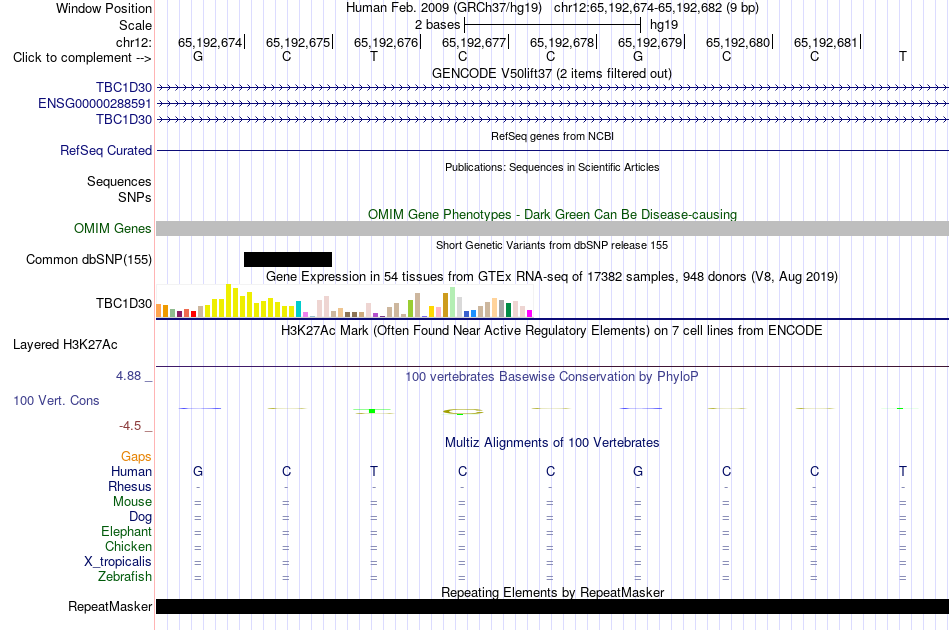Select TBC1D30 label directly below ENSG00000288591
This screenshot has height=630, width=950.
coord(124,119)
